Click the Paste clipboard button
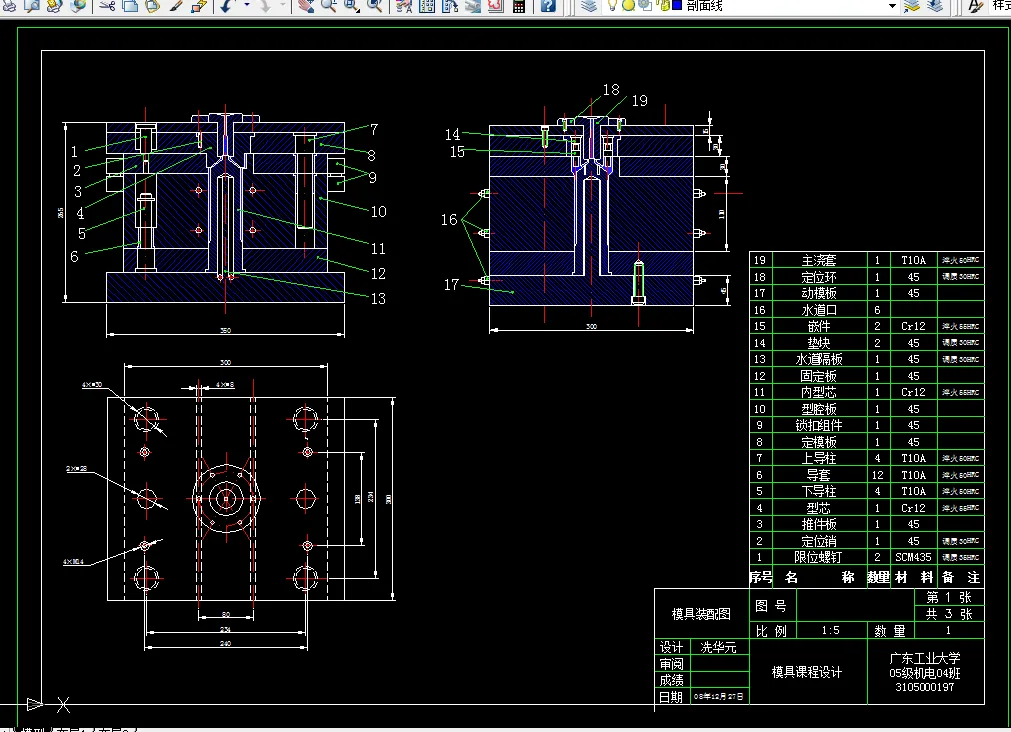The image size is (1011, 732). [x=152, y=6]
